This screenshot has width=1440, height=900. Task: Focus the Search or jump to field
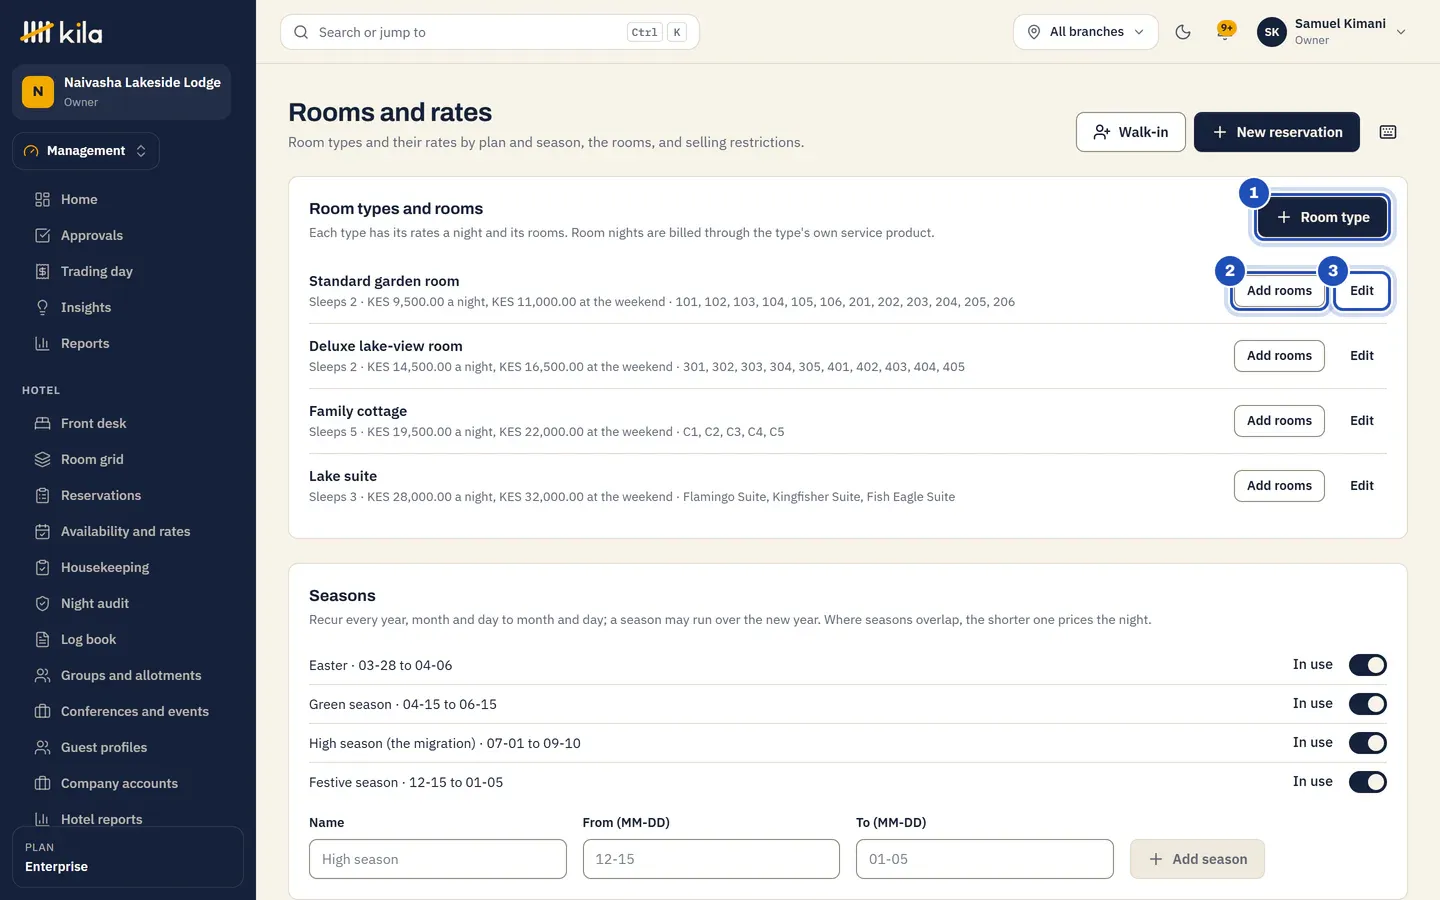(490, 32)
